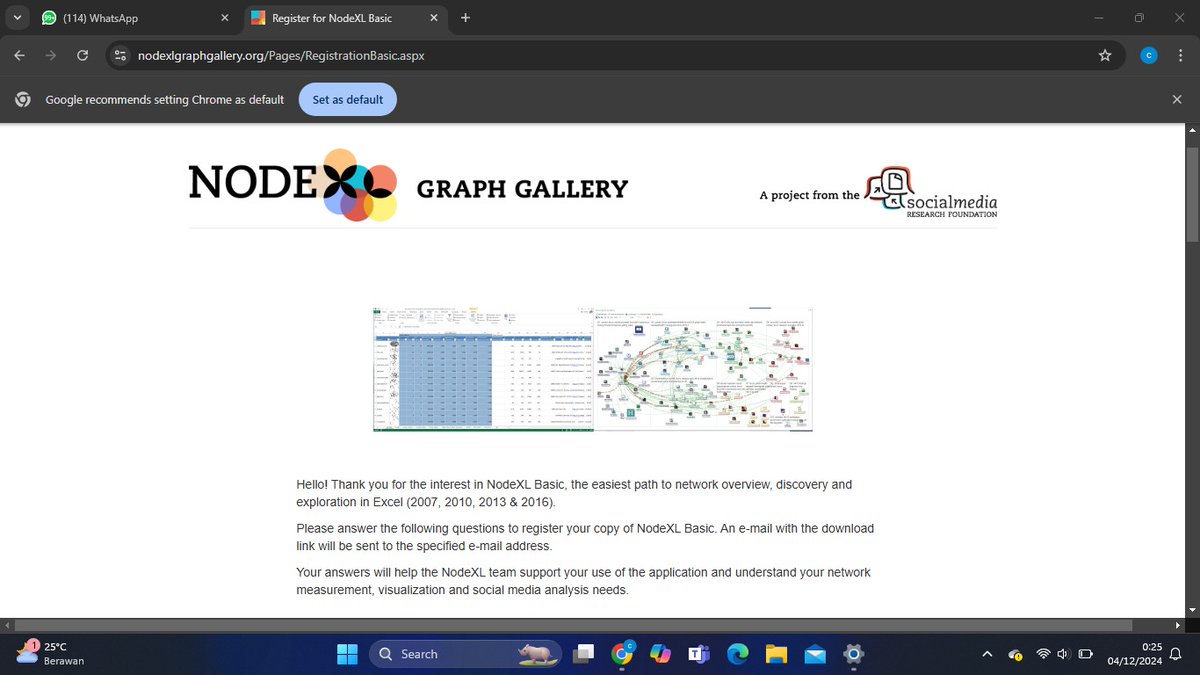
Task: Go forward to the next page
Action: point(50,56)
